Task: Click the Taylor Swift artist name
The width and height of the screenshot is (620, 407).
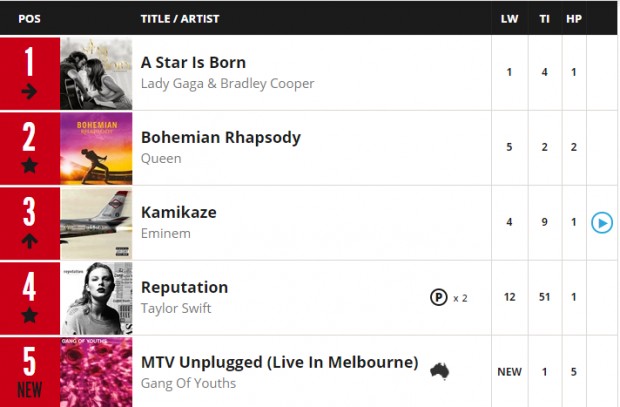Action: [176, 308]
